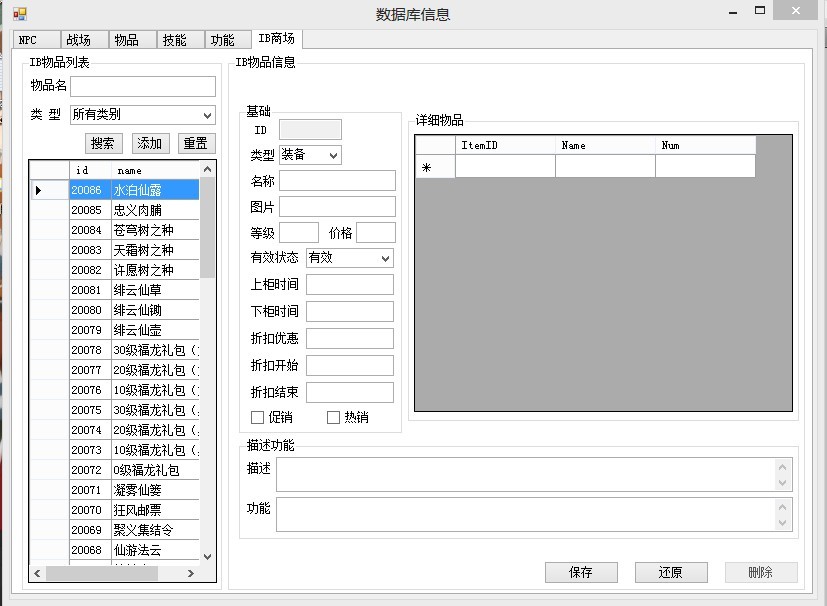Maximize the 数据库信息 window
Screen dimensions: 827x606
pyautogui.click(x=760, y=11)
